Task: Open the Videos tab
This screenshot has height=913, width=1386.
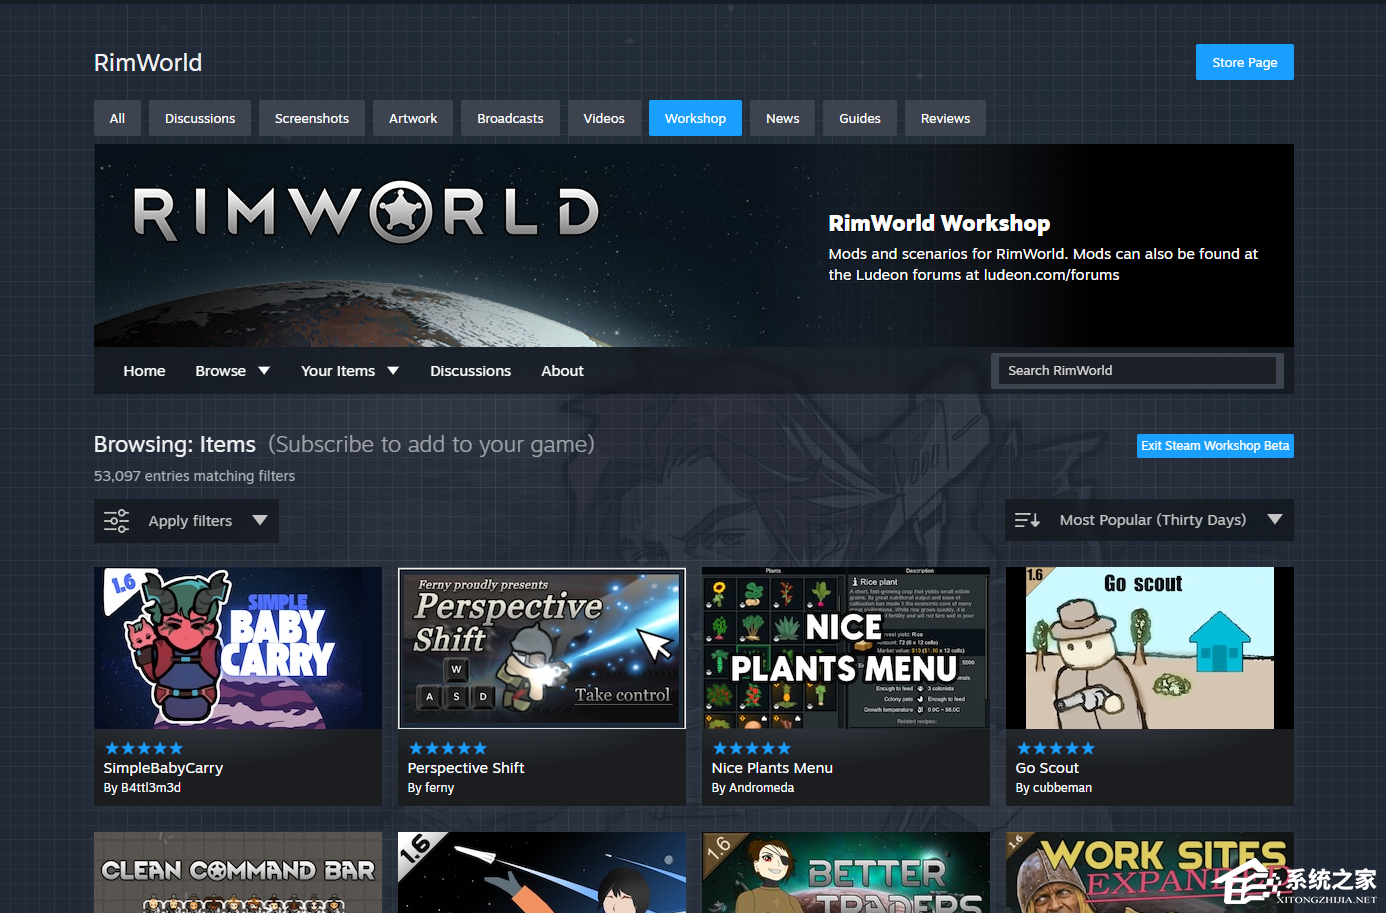Action: tap(604, 118)
